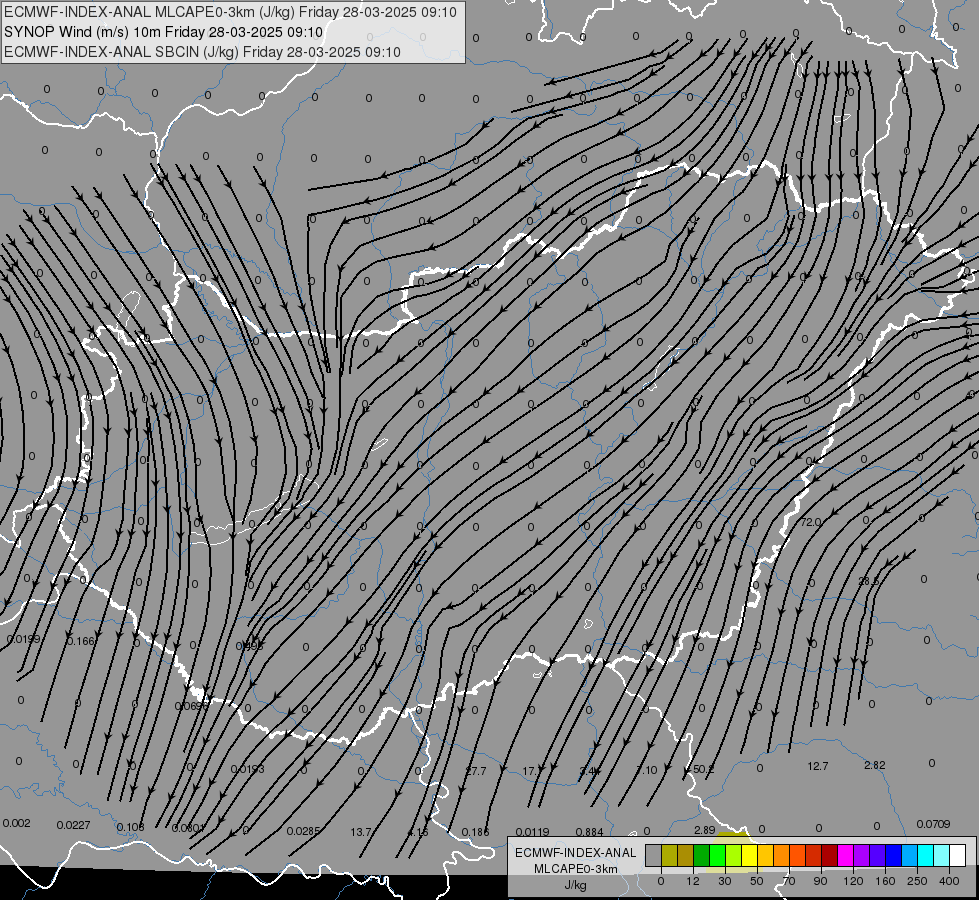This screenshot has height=900, width=979.
Task: Click the map value 13.7
Action: point(361,832)
